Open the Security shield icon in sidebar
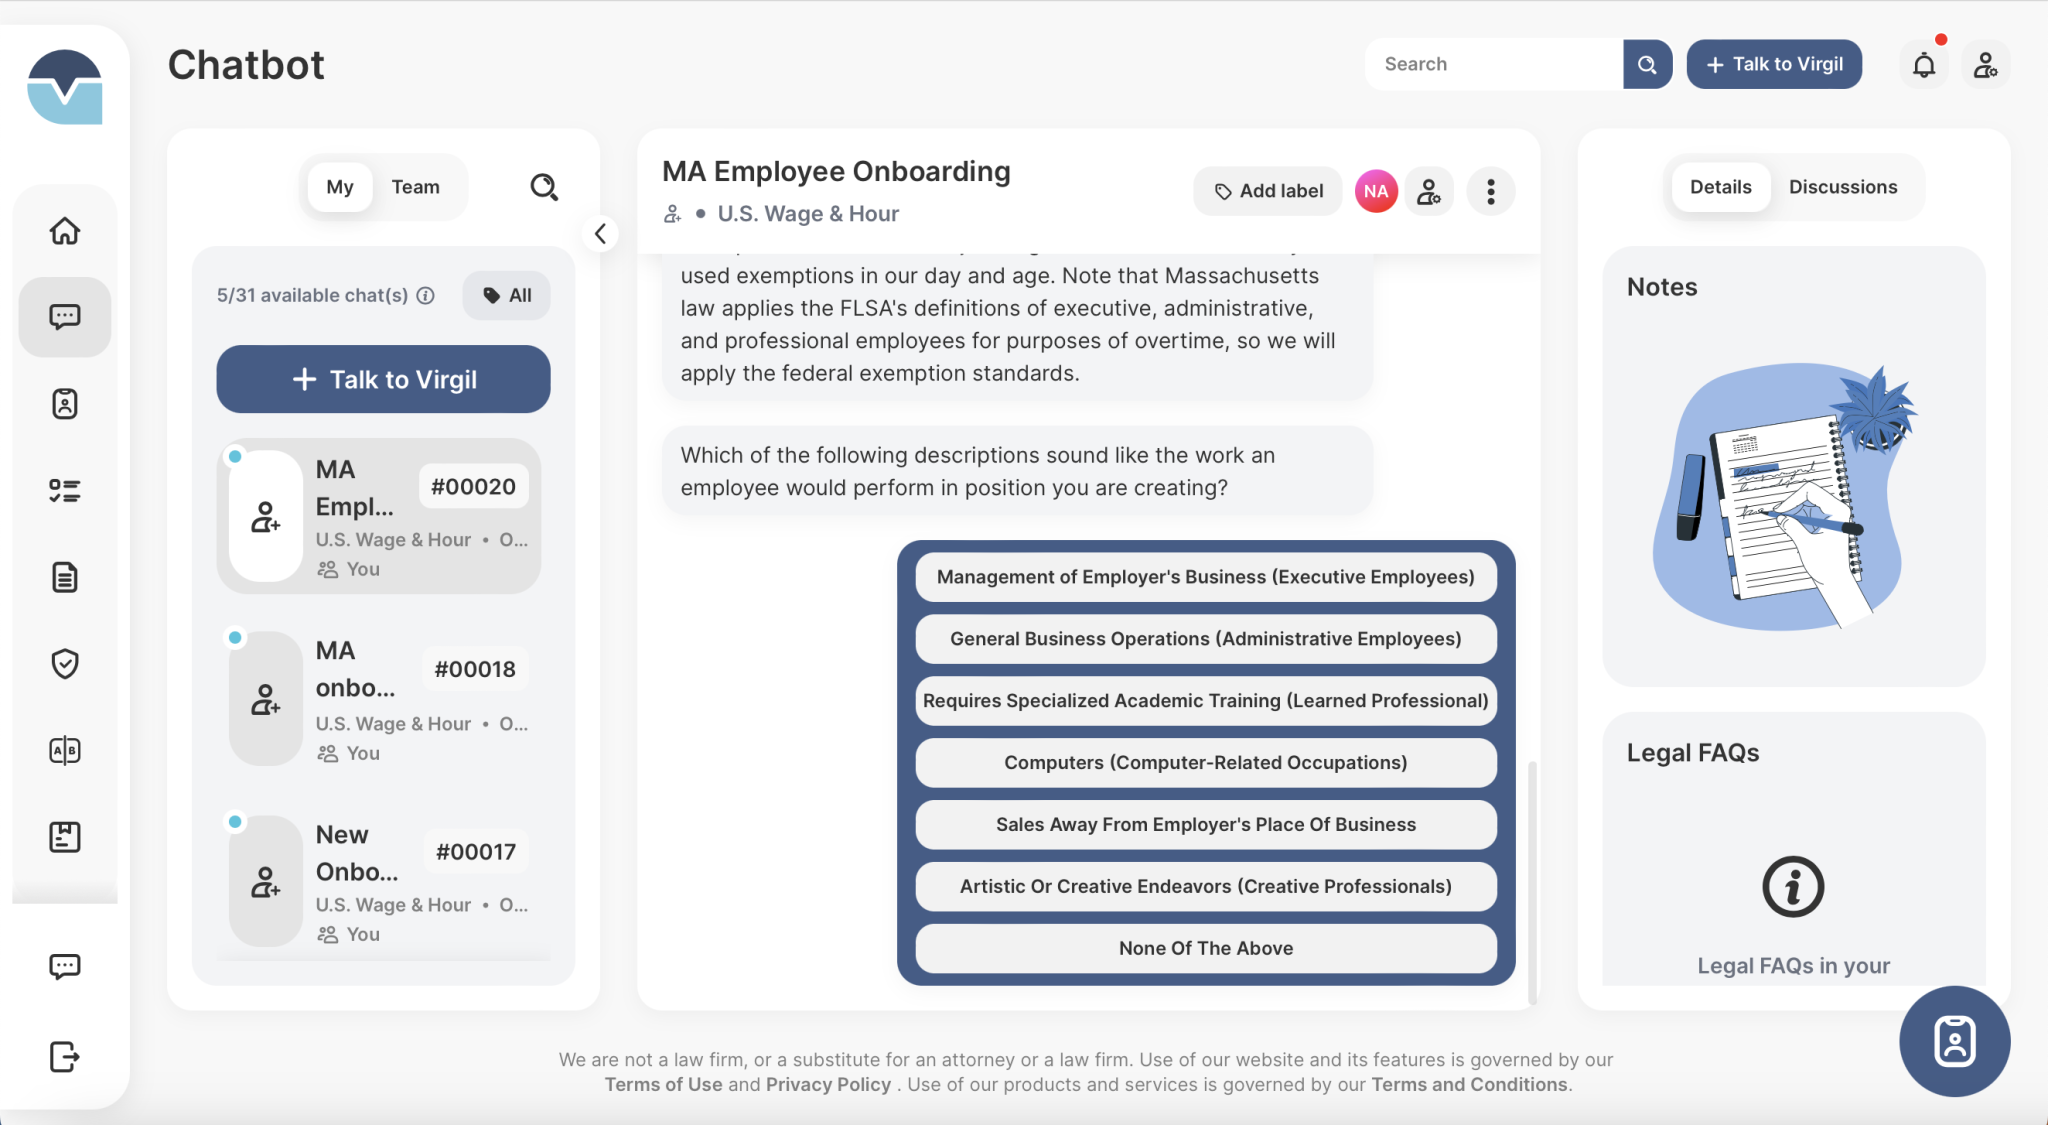The width and height of the screenshot is (2048, 1125). click(64, 663)
